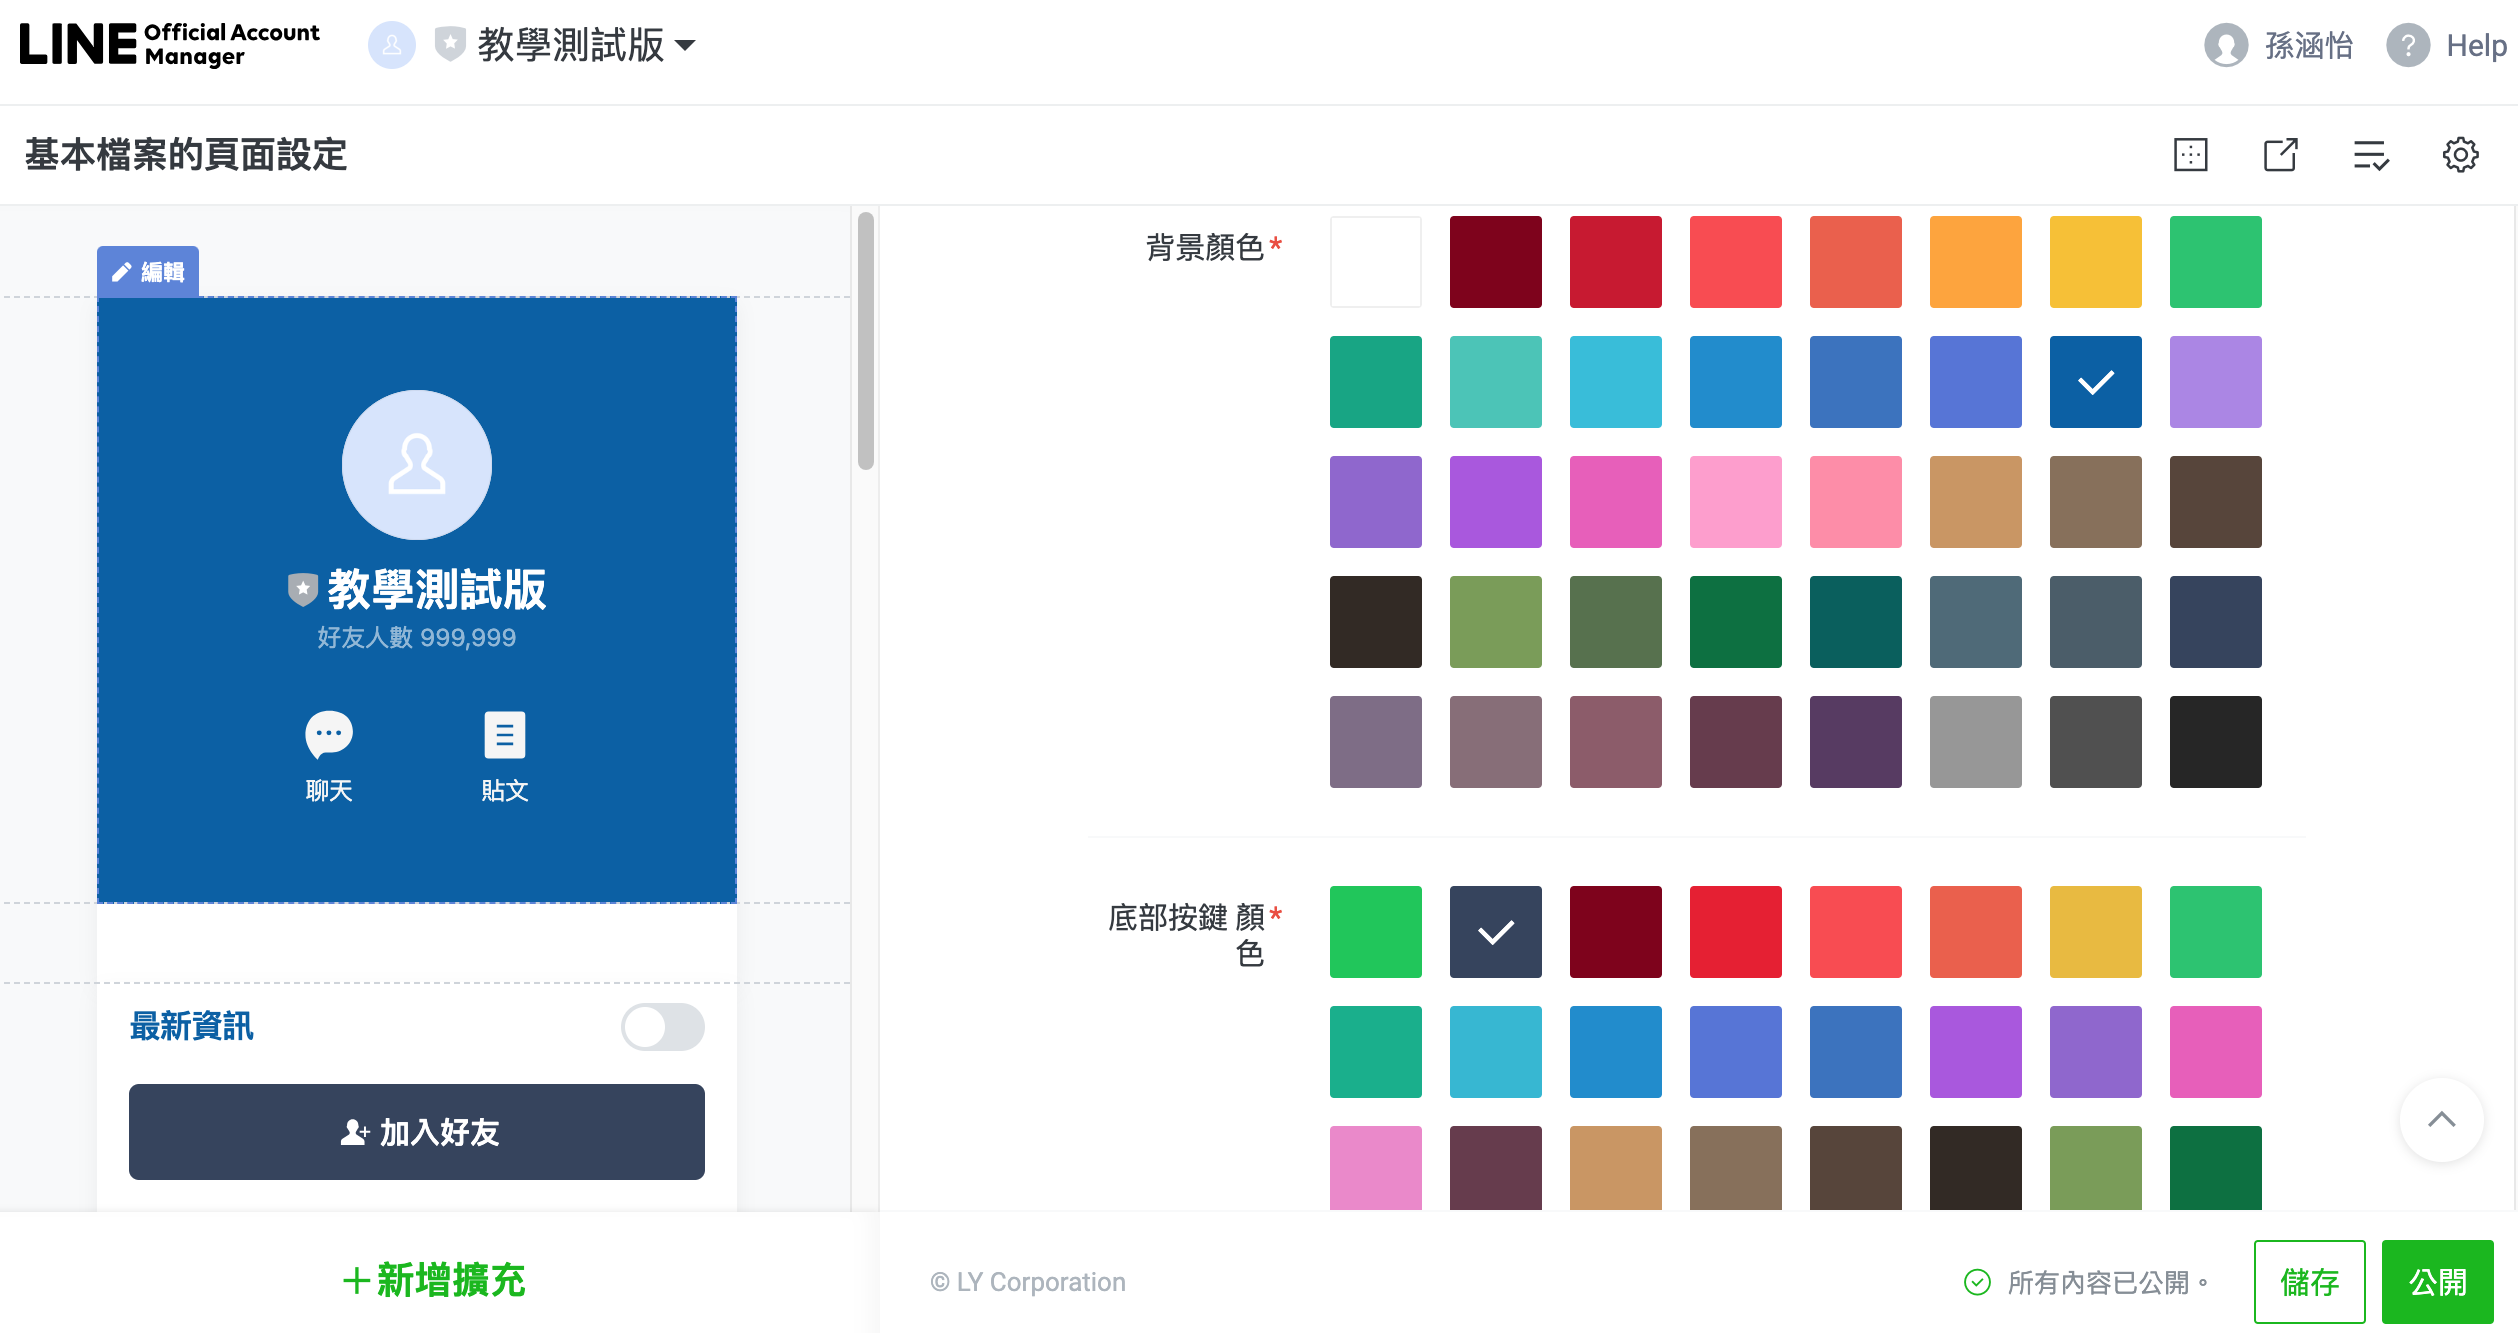
Task: Open the Help question mark icon
Action: click(x=2408, y=45)
